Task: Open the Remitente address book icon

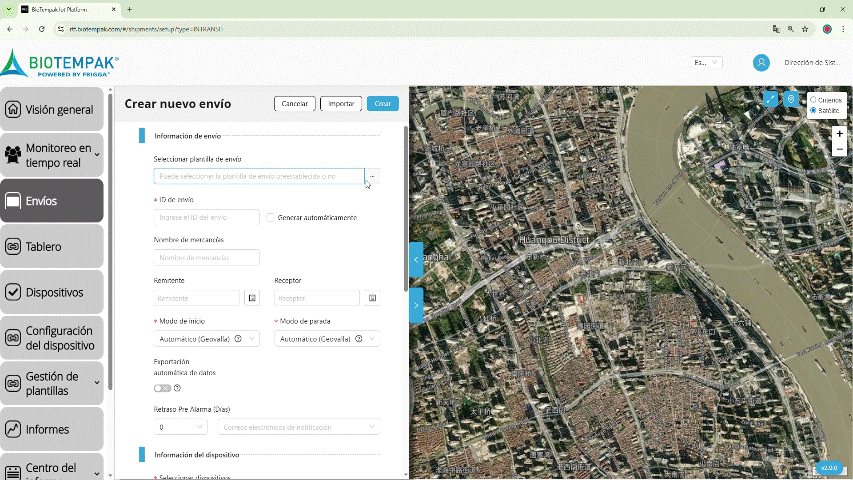Action: [x=252, y=298]
